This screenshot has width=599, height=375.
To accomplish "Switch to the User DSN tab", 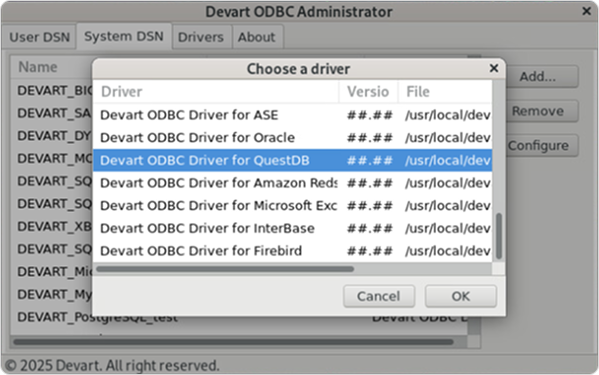I will [x=39, y=37].
